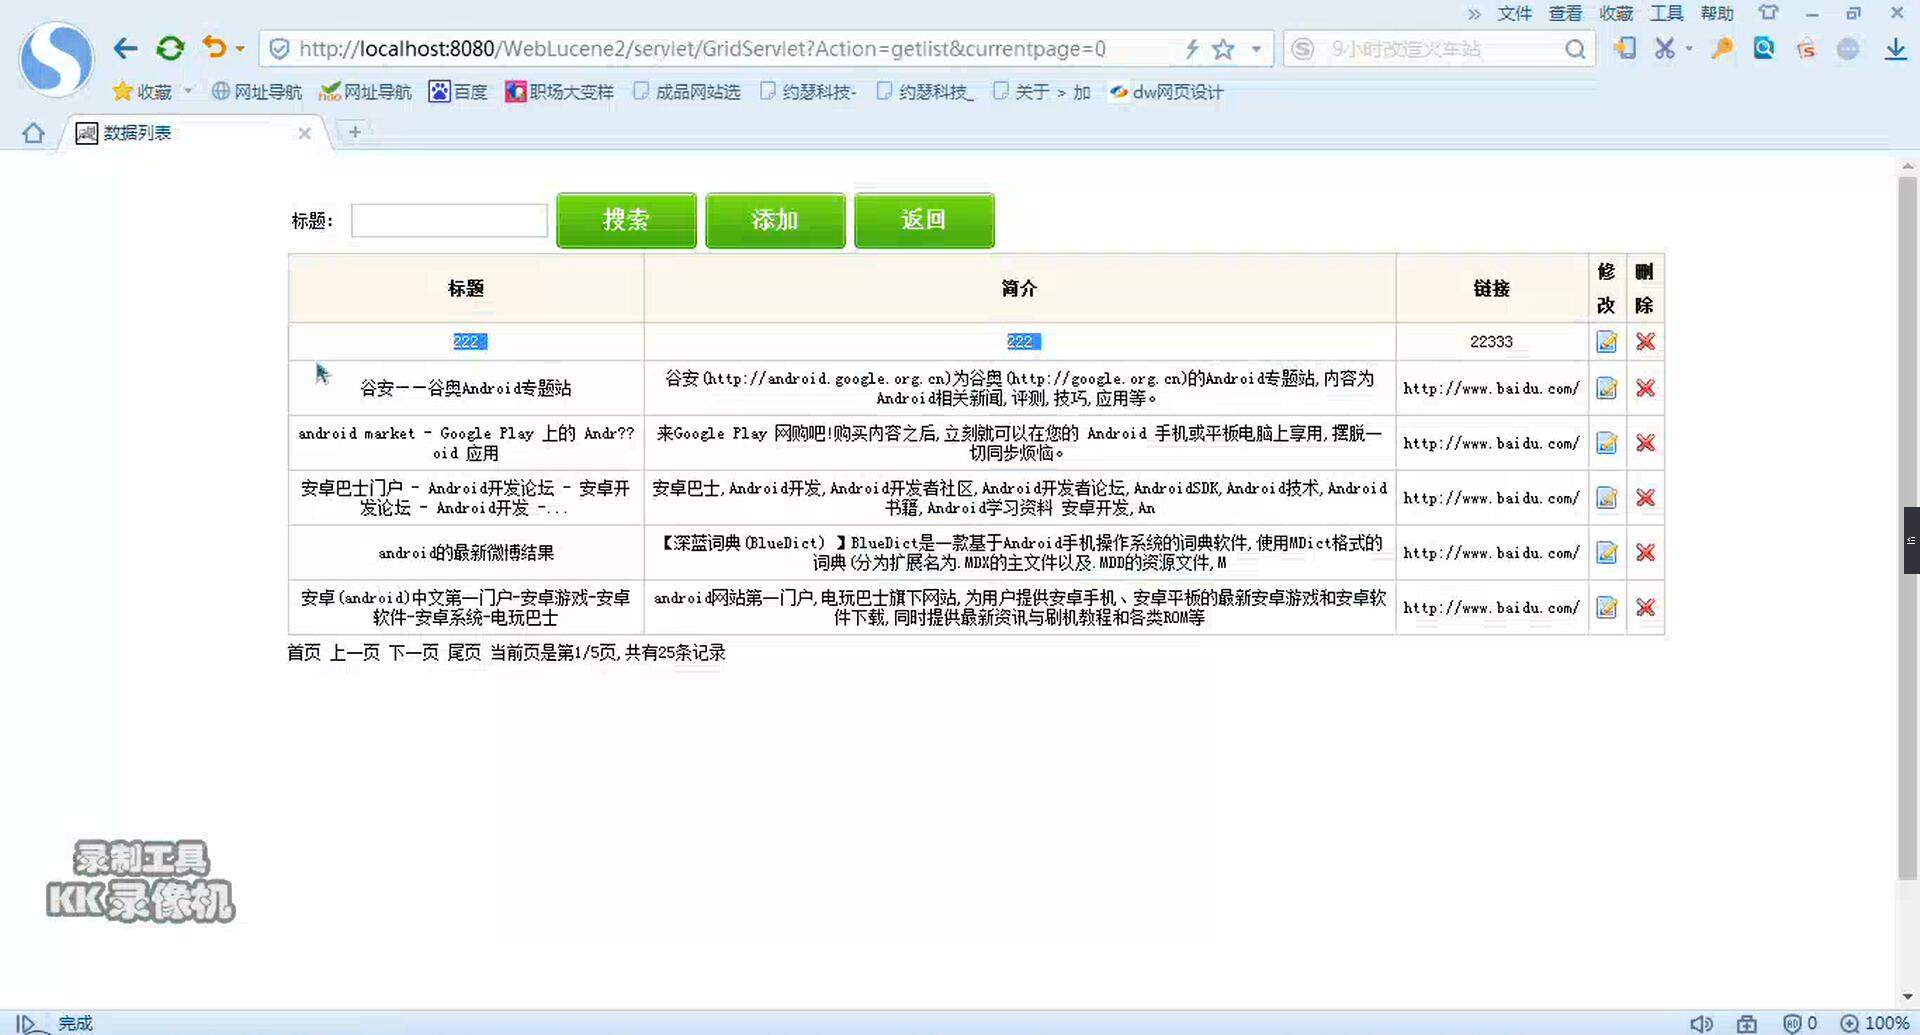Edit the 谷安——谷奥Android专题站 row

point(1606,388)
